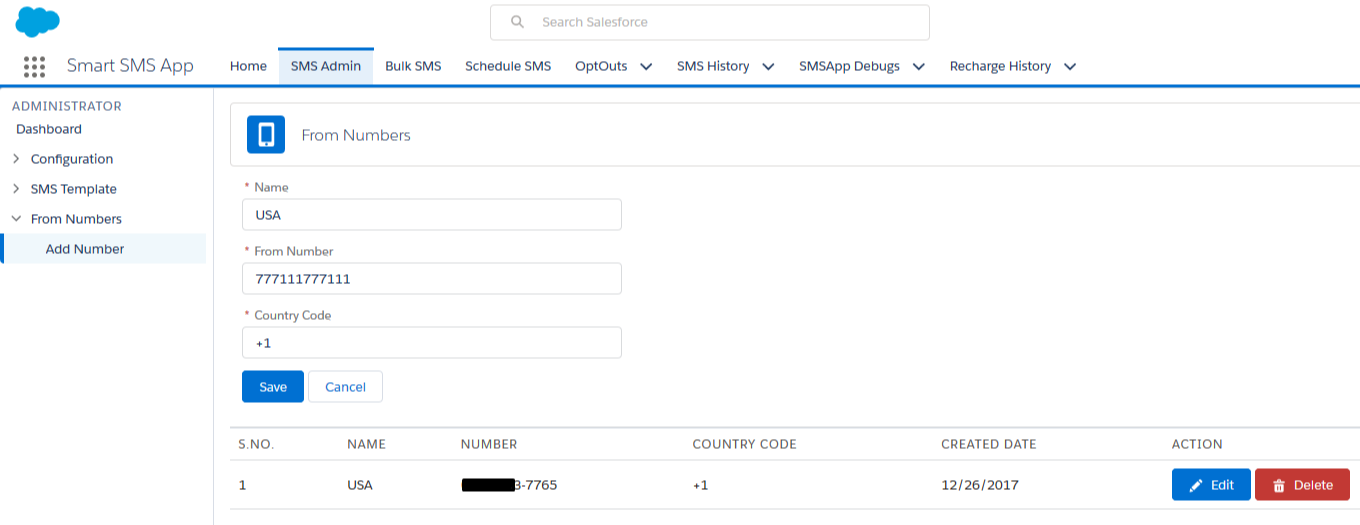Image resolution: width=1360 pixels, height=525 pixels.
Task: Select Add Number in the sidebar
Action: pyautogui.click(x=85, y=249)
